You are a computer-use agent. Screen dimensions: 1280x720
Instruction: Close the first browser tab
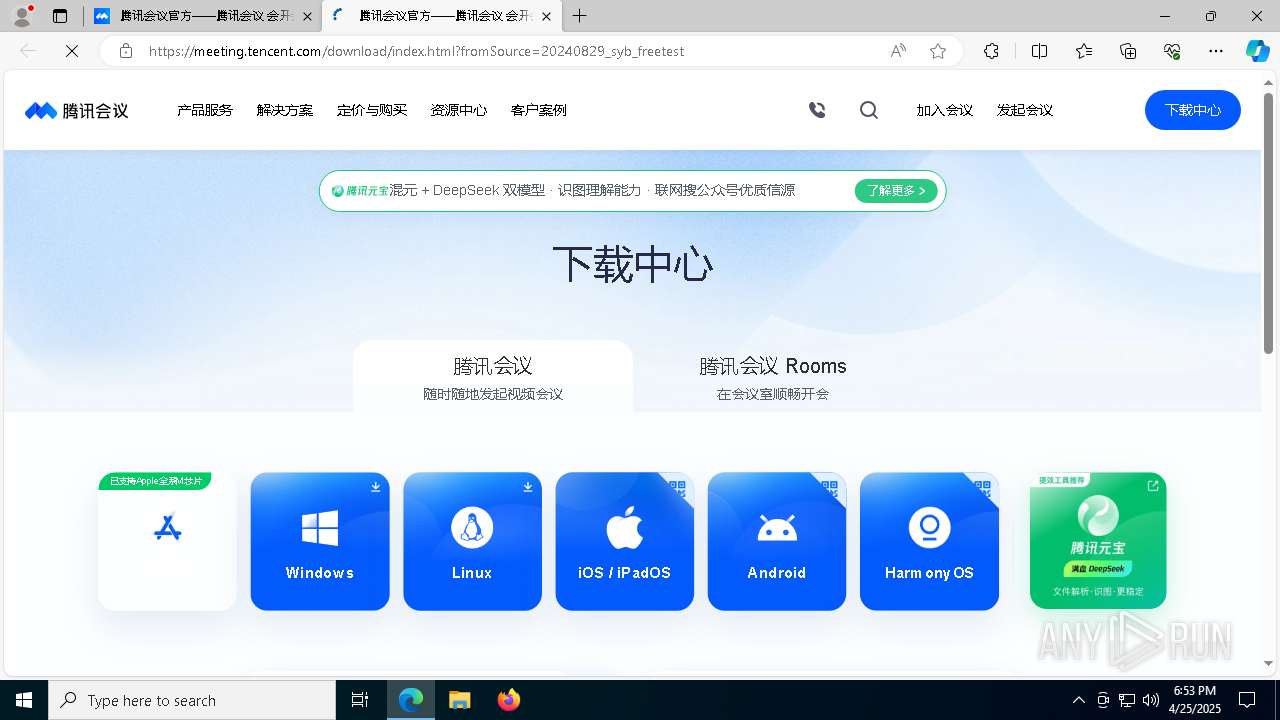[307, 16]
